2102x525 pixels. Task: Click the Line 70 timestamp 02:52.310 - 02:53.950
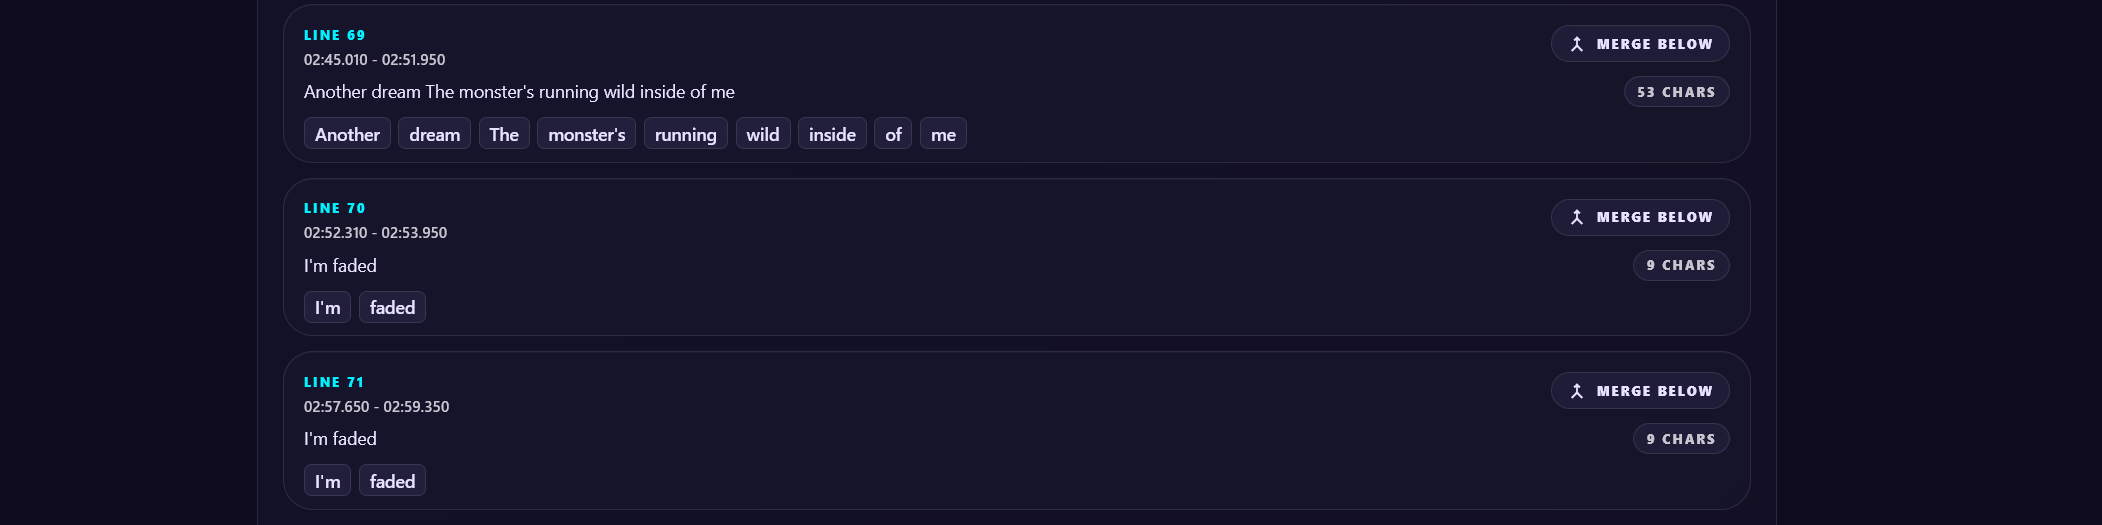[375, 233]
